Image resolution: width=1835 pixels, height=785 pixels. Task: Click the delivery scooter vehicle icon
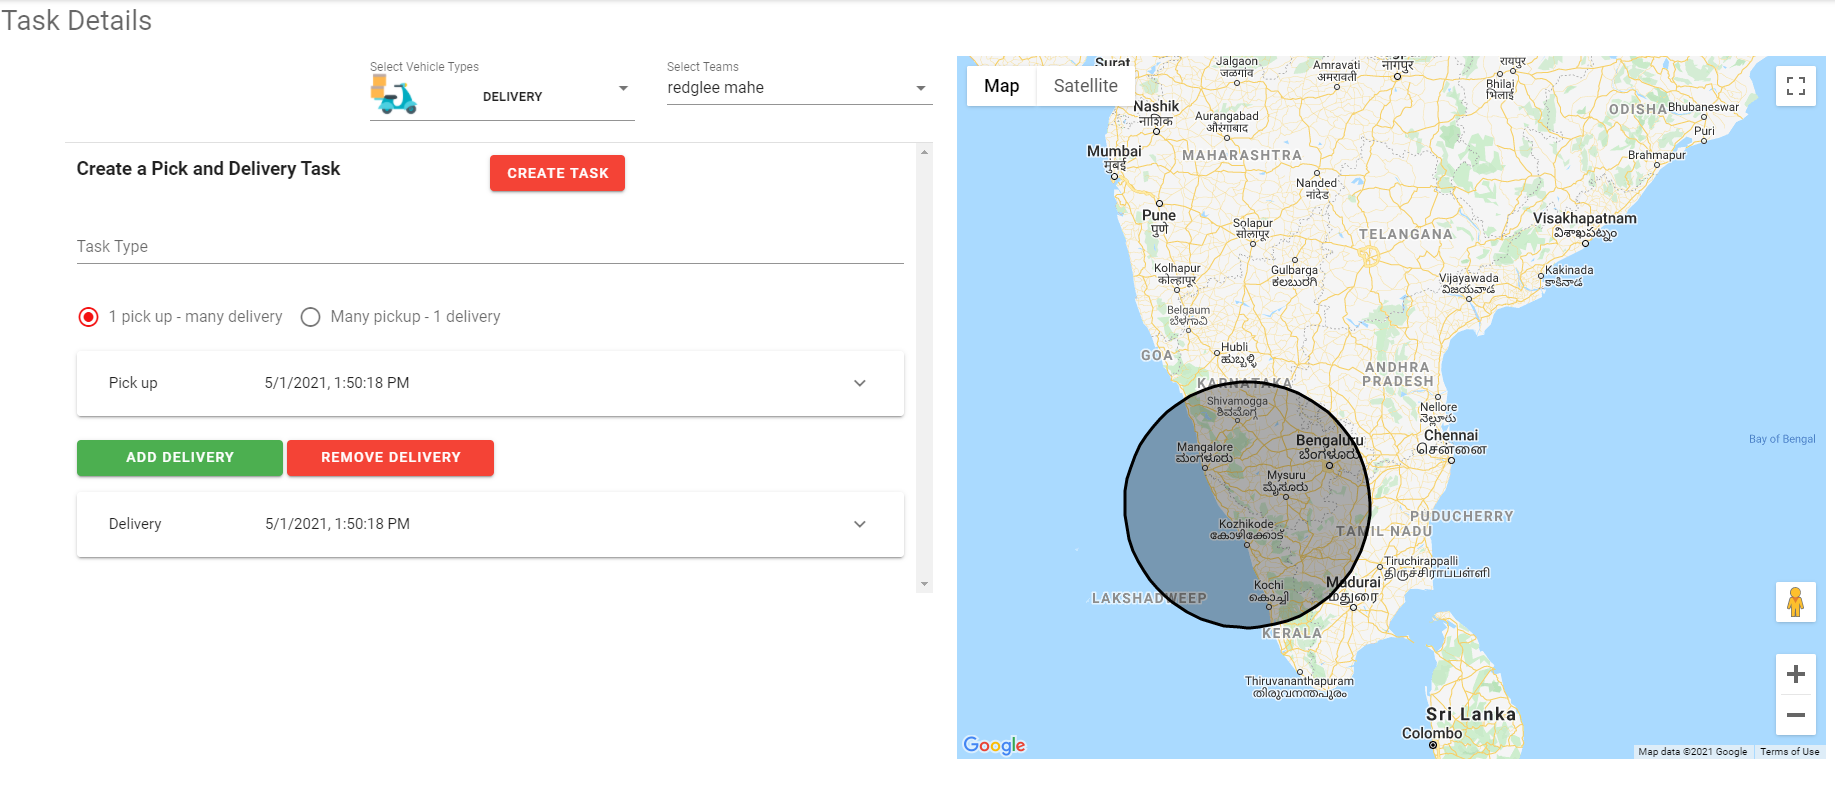click(x=394, y=96)
